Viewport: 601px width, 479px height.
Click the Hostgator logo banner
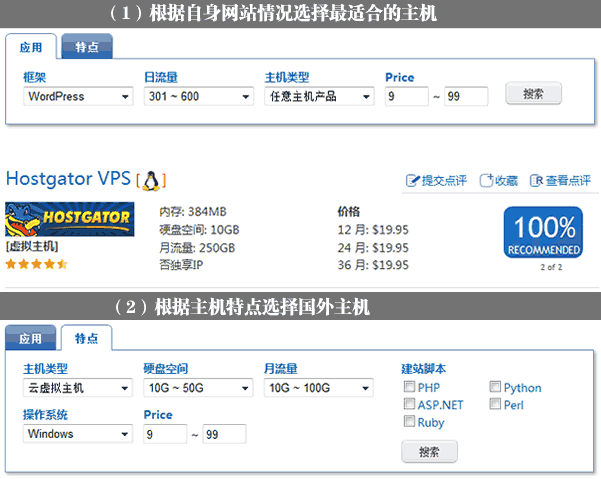70,219
